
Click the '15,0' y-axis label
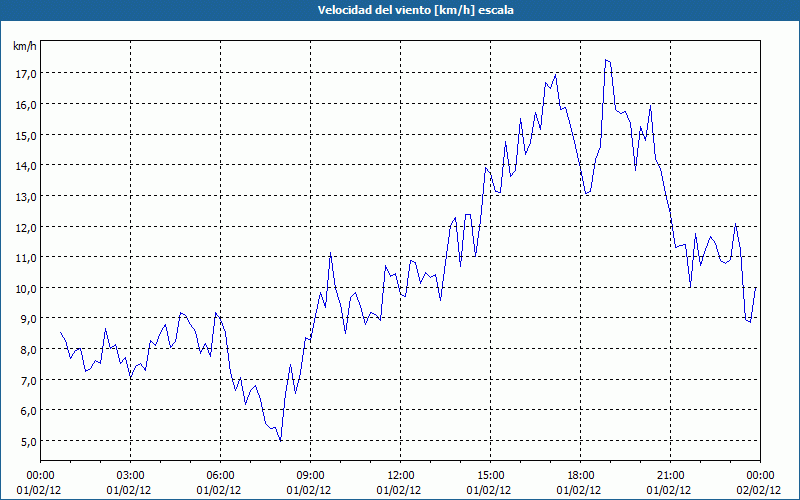[26, 135]
